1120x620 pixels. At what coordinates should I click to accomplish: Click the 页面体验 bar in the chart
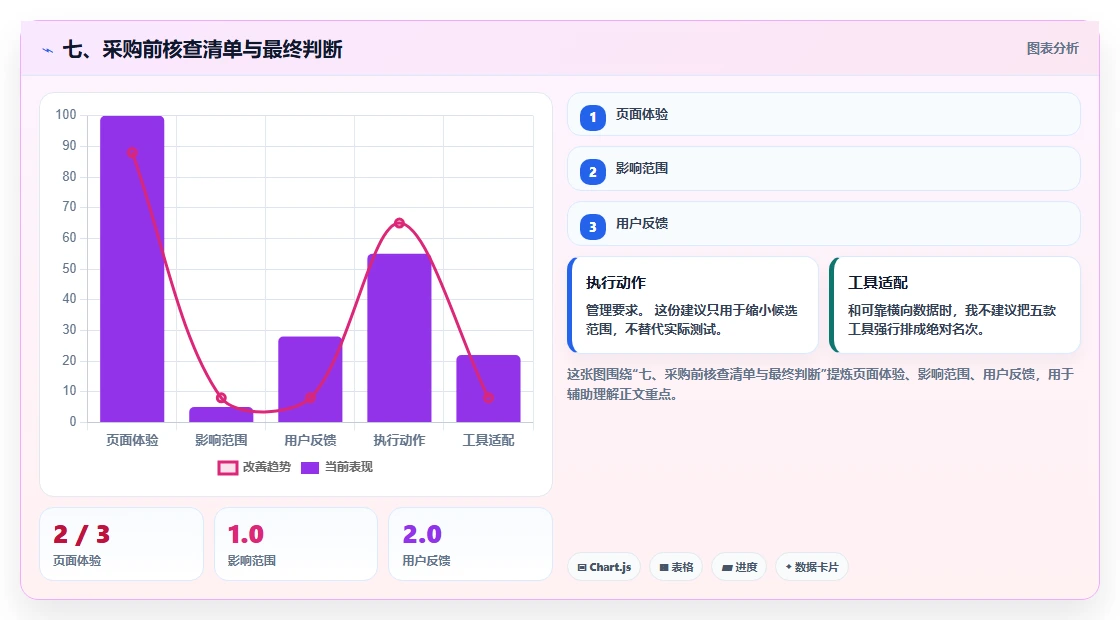[x=132, y=269]
